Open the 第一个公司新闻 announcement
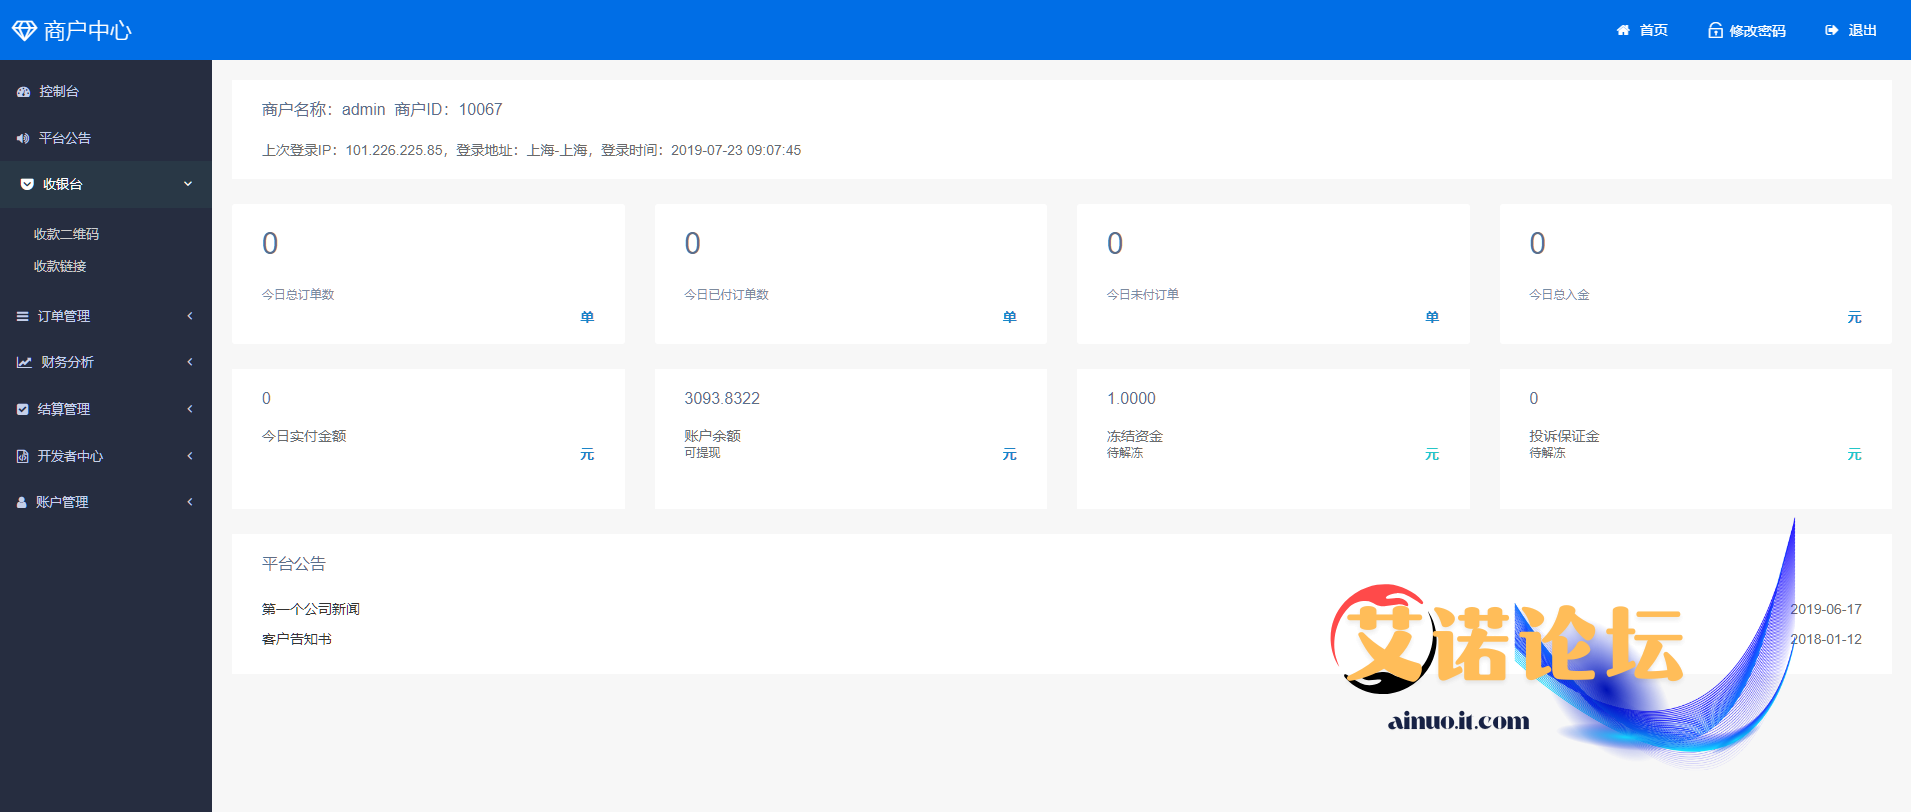The width and height of the screenshot is (1911, 812). (x=311, y=609)
